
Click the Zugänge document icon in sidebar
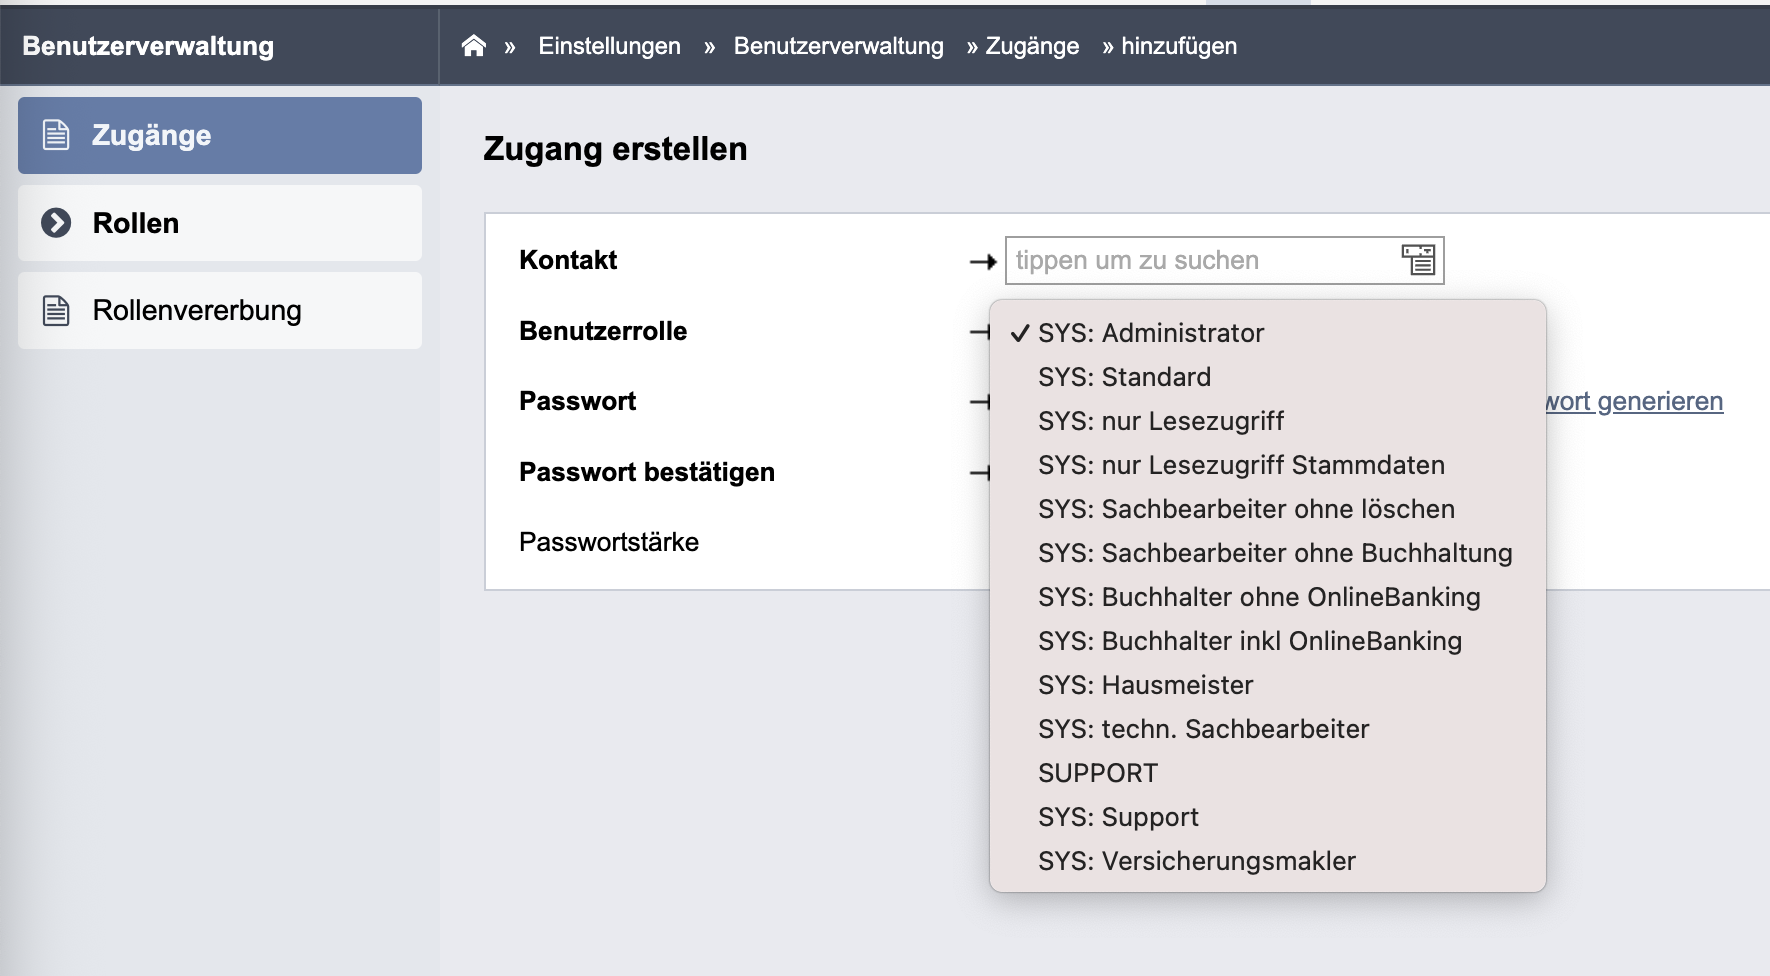point(56,135)
